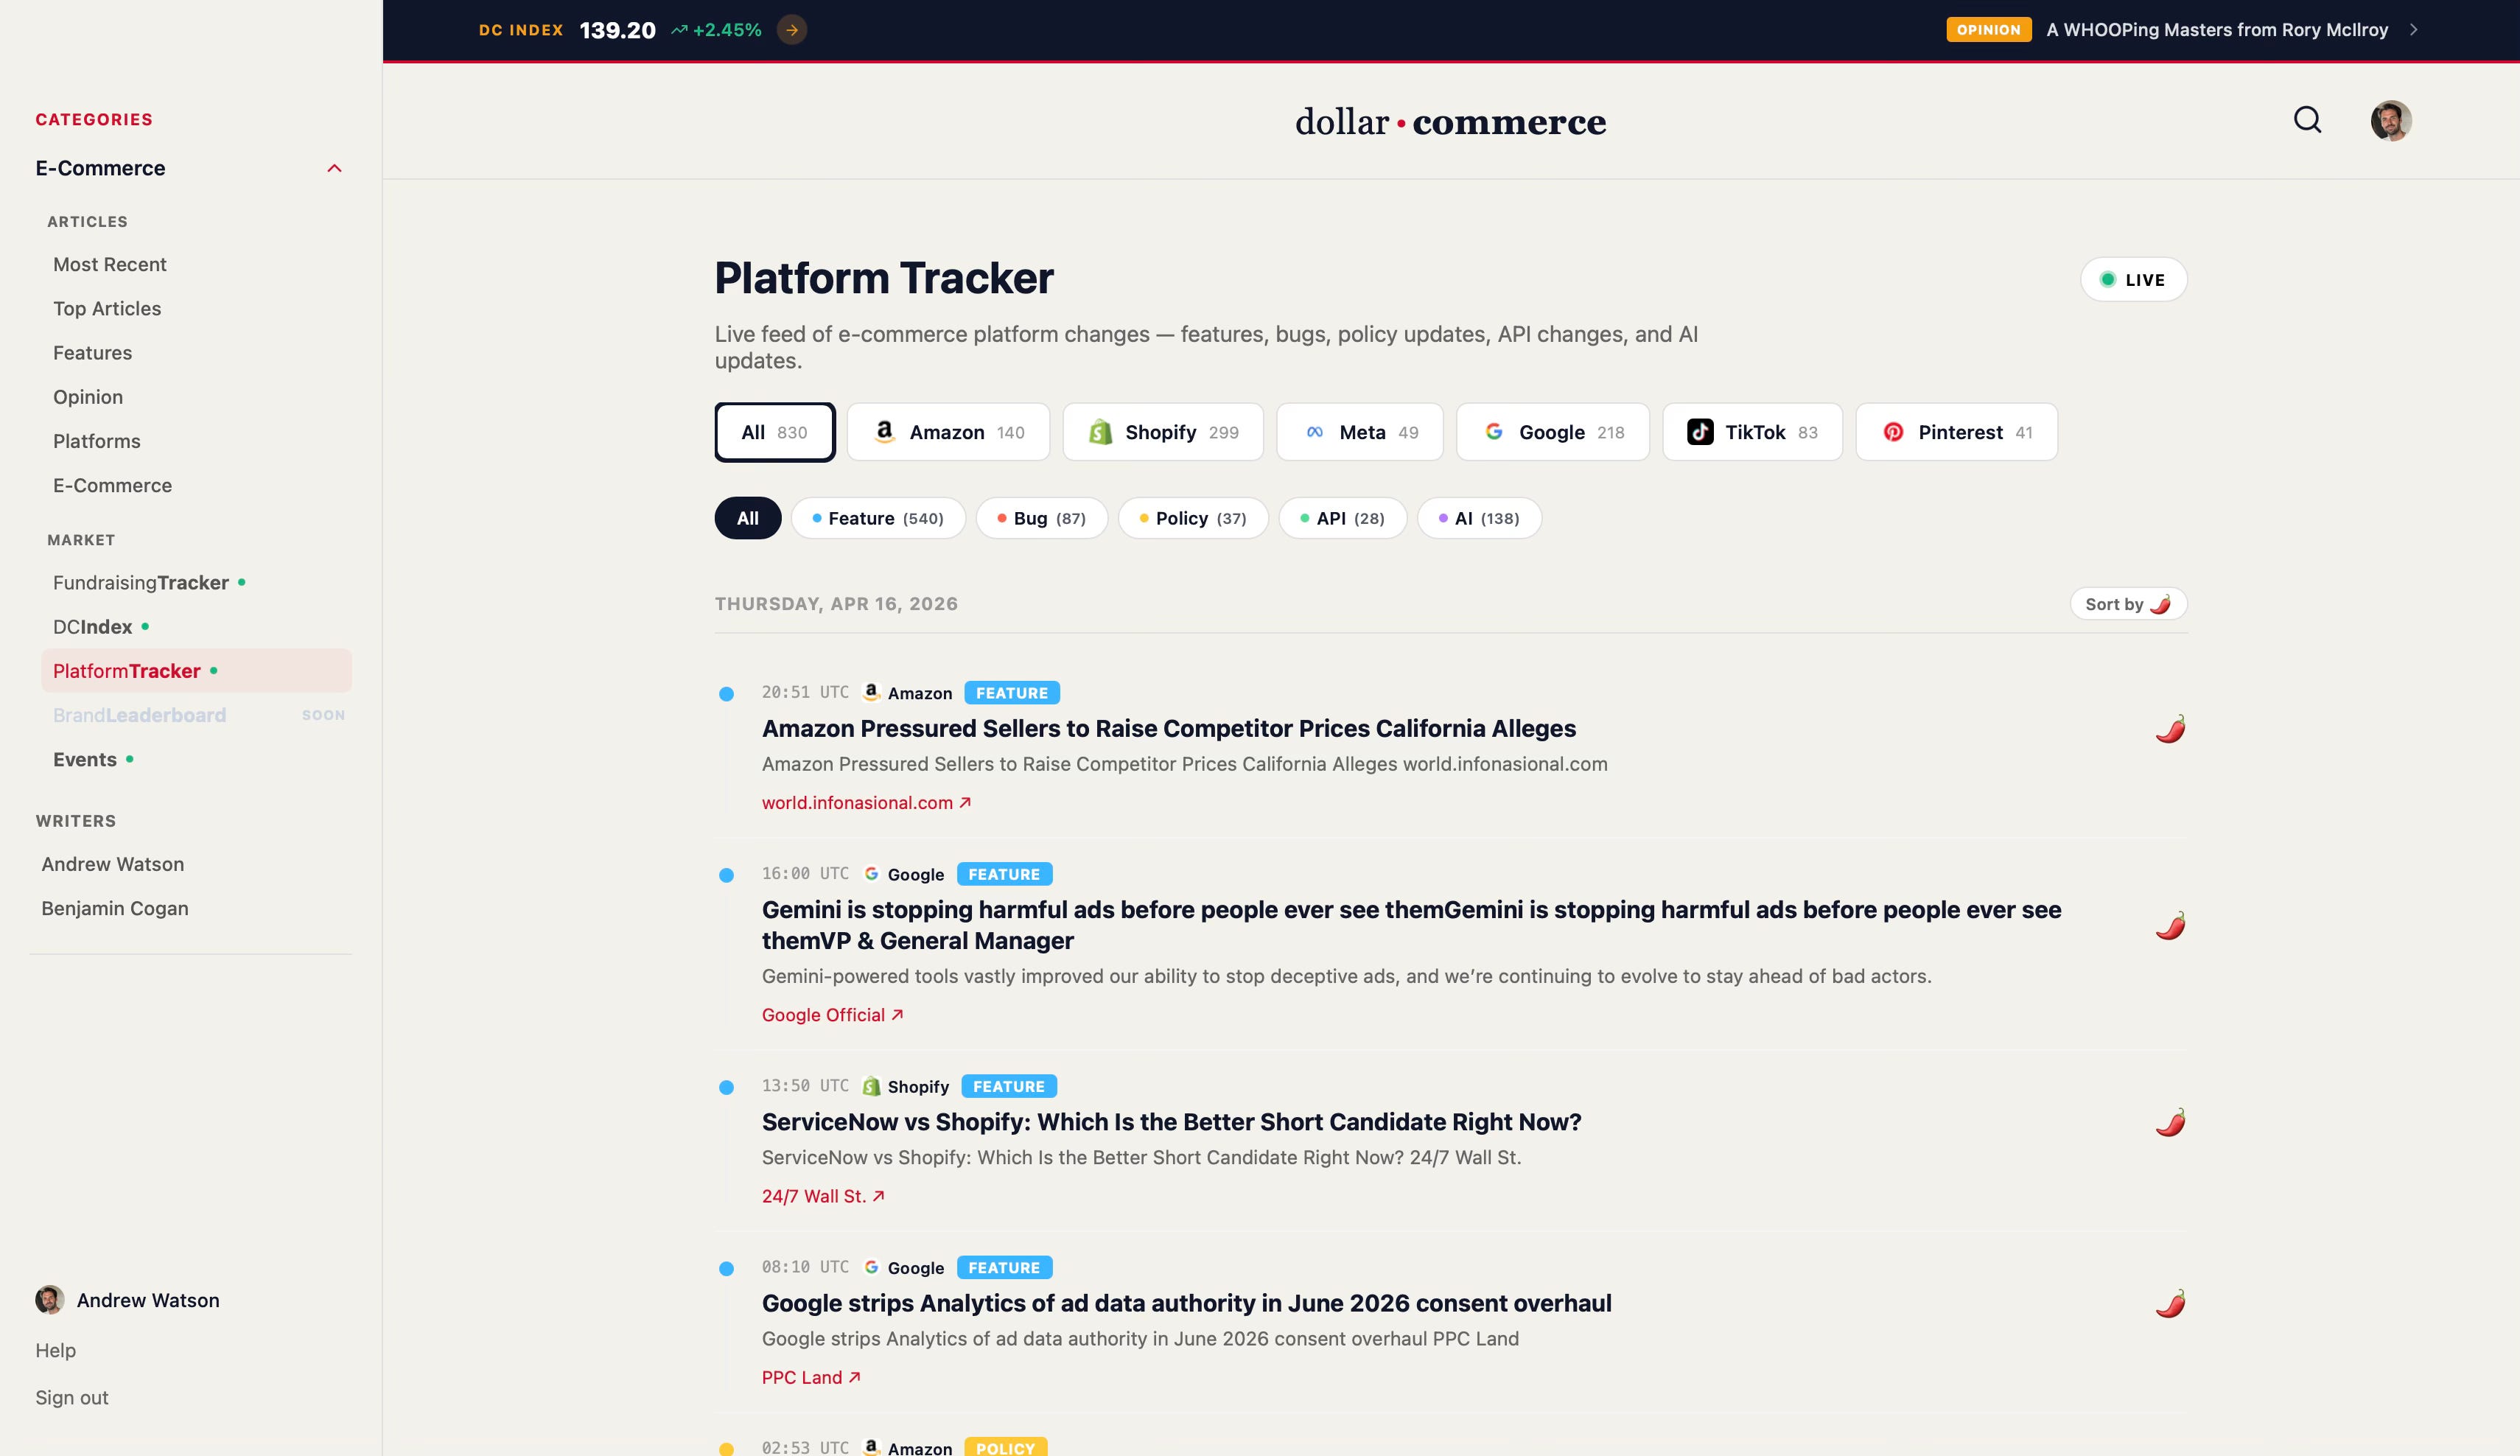
Task: Open the Sort by chili dropdown
Action: [2128, 604]
